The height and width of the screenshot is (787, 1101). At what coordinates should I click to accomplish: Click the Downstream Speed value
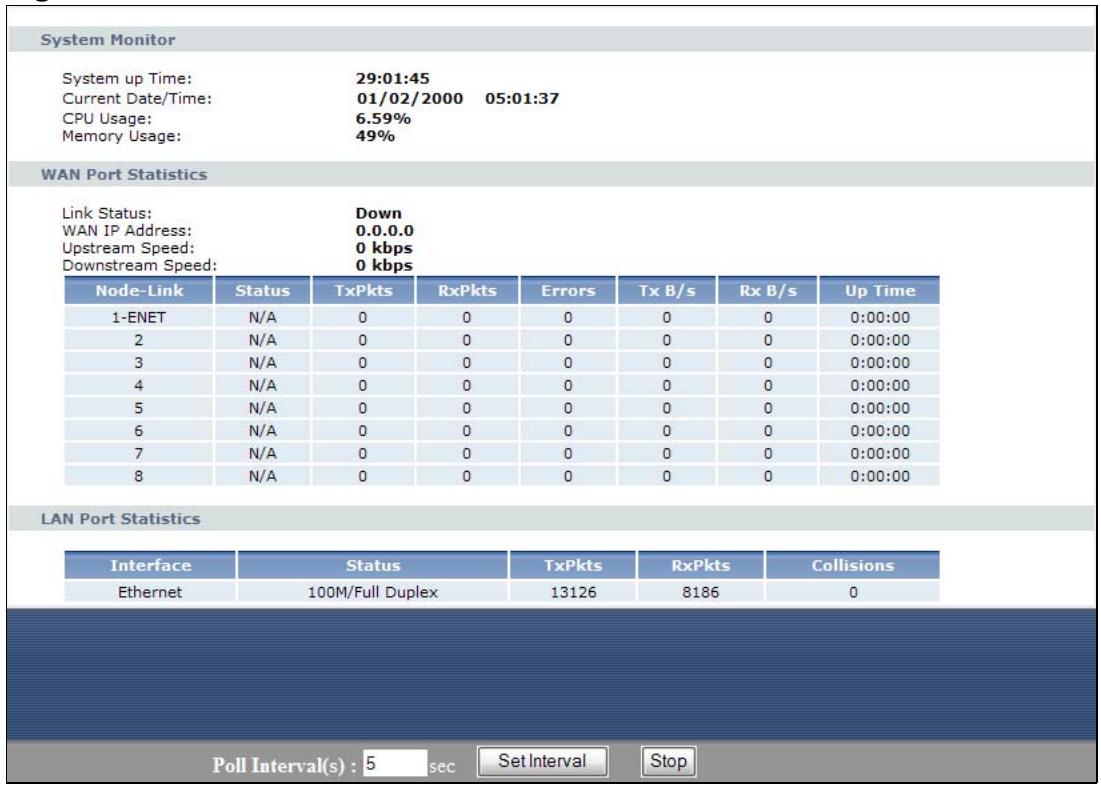pyautogui.click(x=384, y=265)
